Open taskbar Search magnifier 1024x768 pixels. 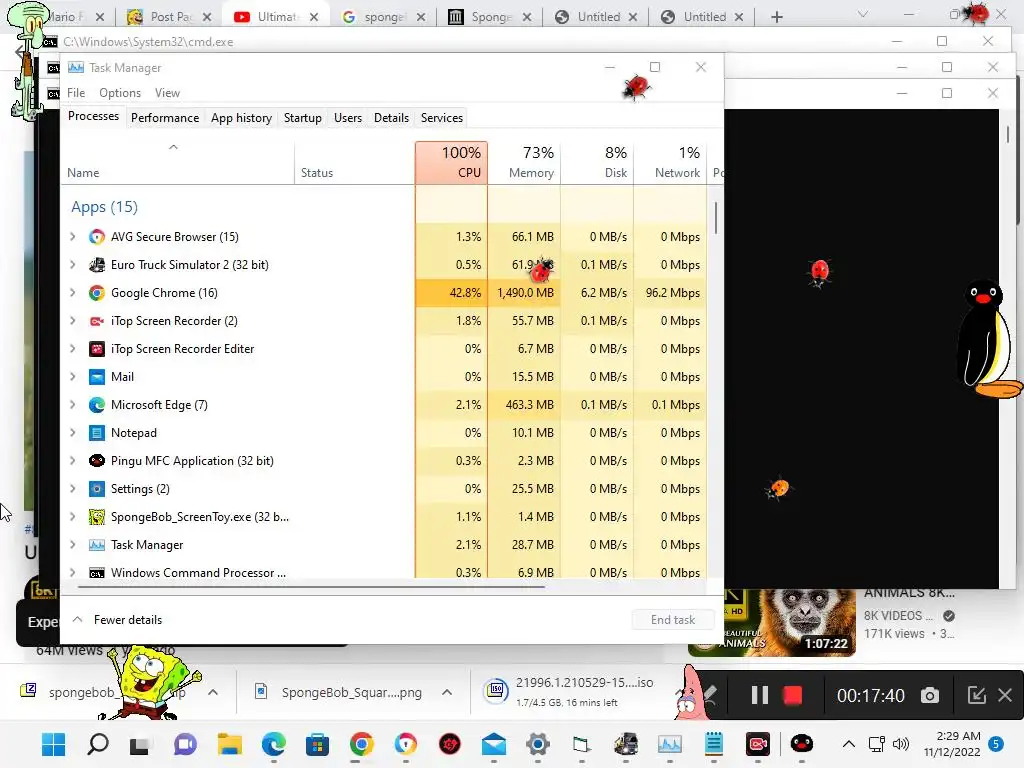tap(98, 744)
